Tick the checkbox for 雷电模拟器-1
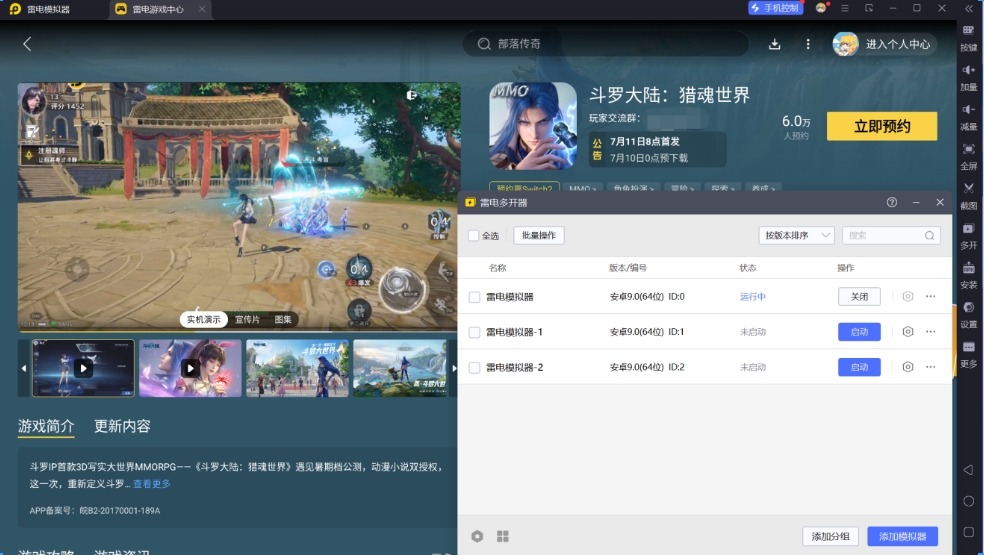The height and width of the screenshot is (555, 984). pos(474,332)
